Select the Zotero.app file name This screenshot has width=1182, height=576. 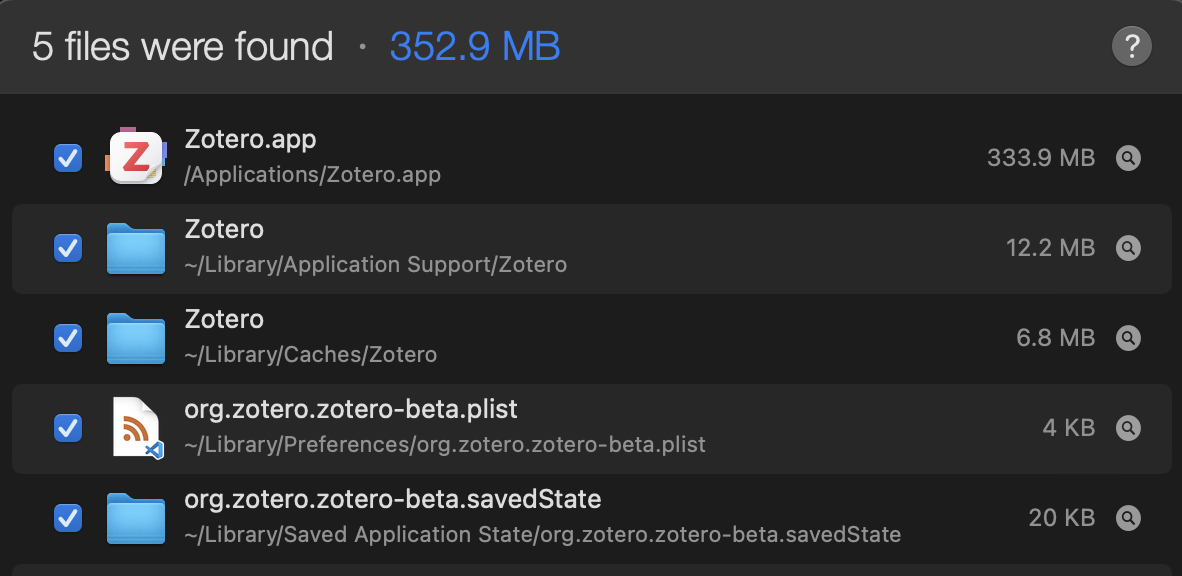pos(250,140)
